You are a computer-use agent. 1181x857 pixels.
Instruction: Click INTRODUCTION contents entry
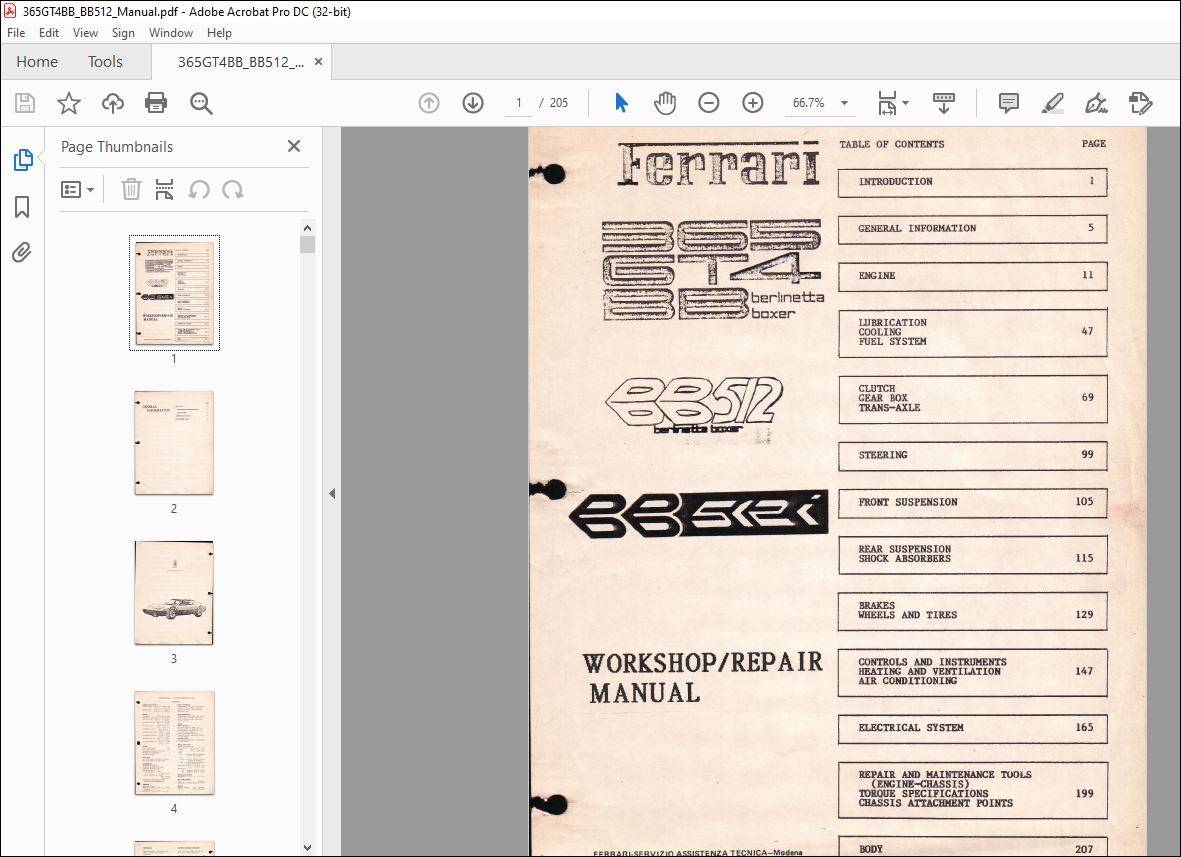972,182
